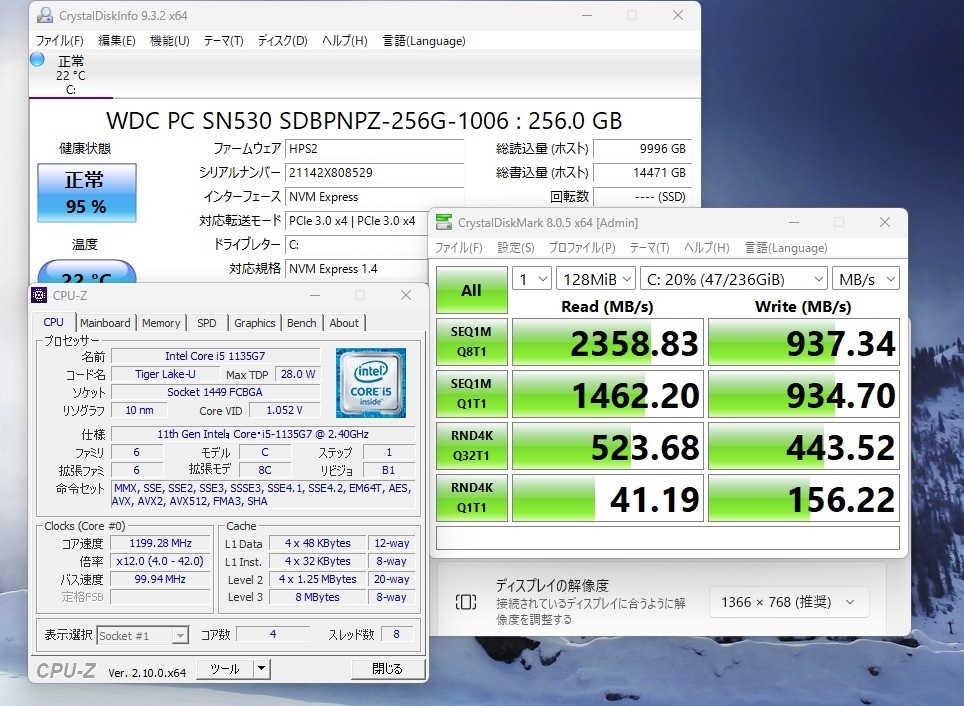The width and height of the screenshot is (964, 706).
Task: Switch to the Bench tab in CPU-Z
Action: (301, 323)
